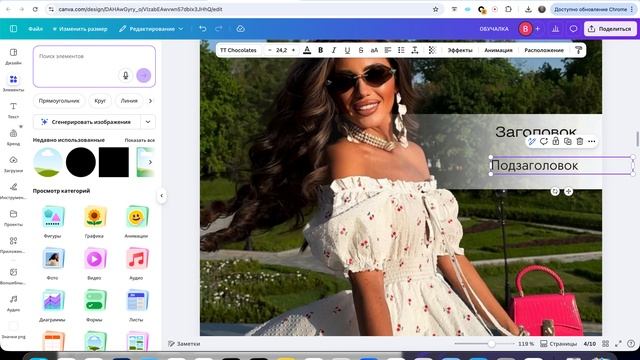Screen dimensions: 640x360
Task: Open the more options ellipsis on text
Action: (x=592, y=142)
